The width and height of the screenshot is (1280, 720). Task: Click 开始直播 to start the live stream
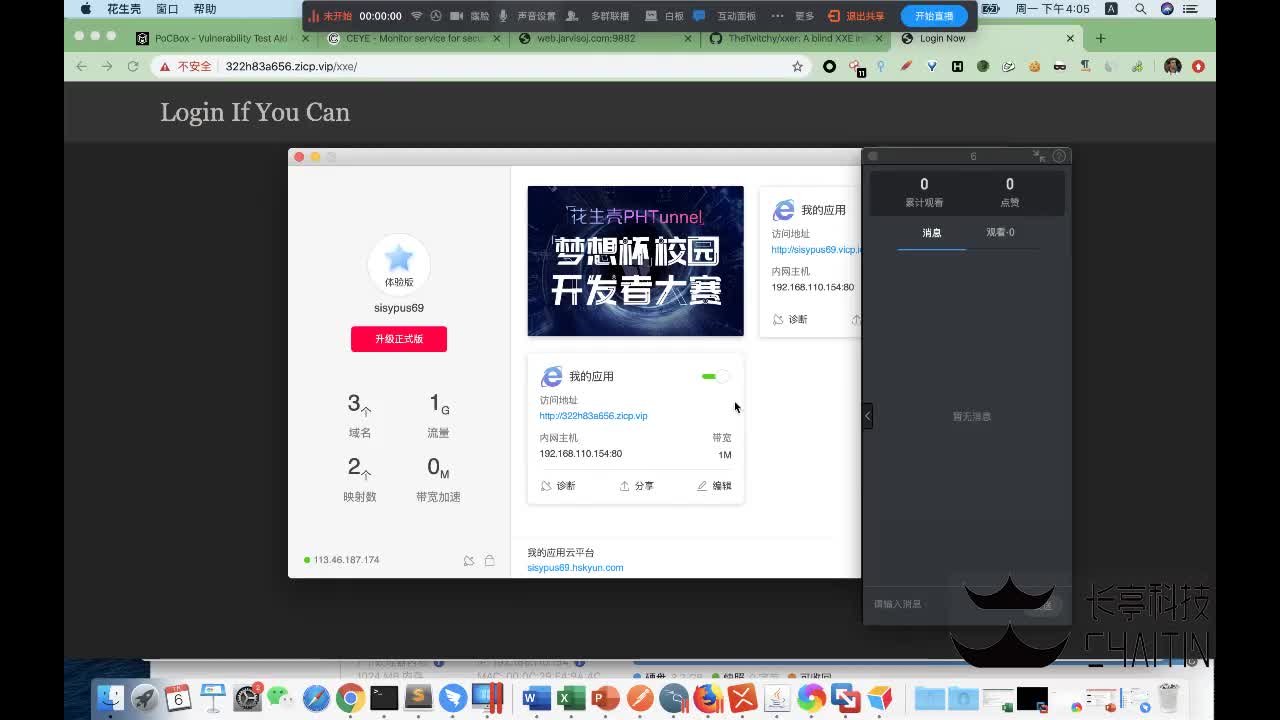pyautogui.click(x=934, y=16)
